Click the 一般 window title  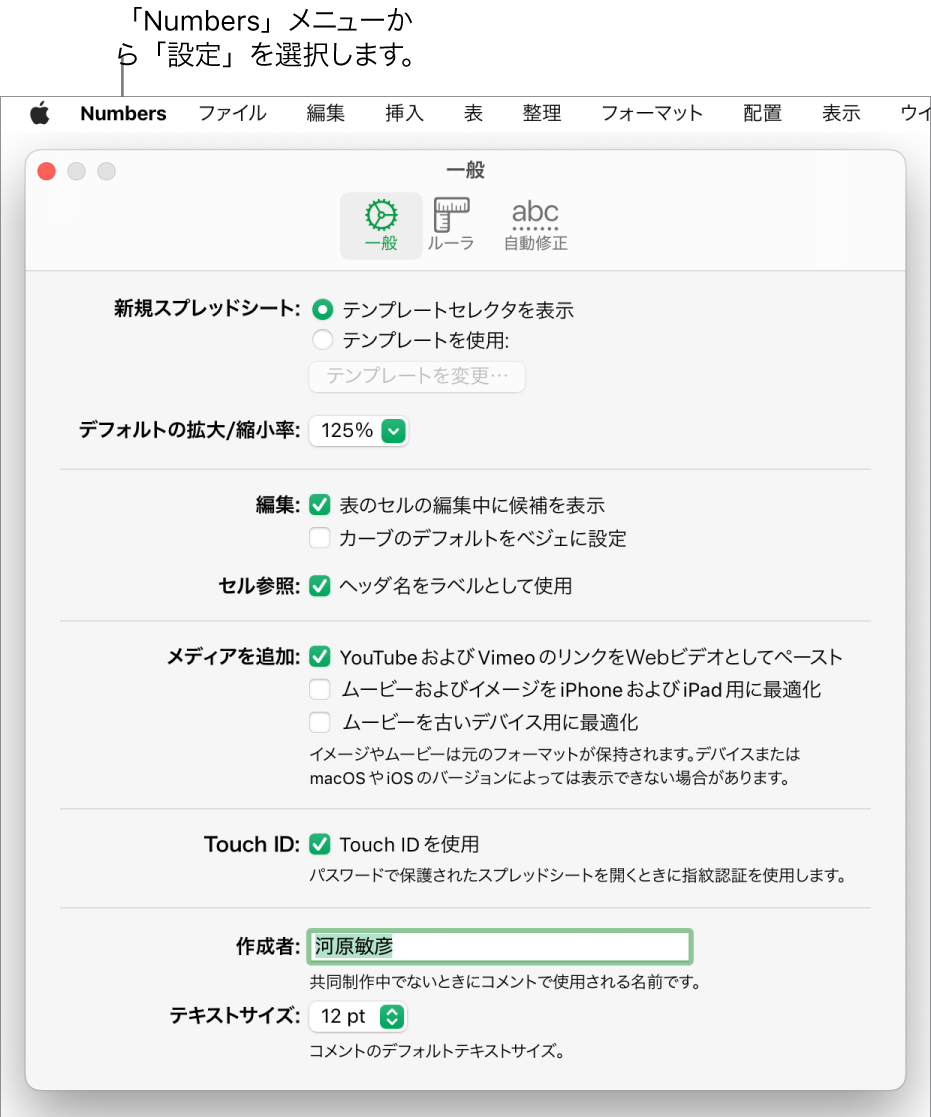pos(465,170)
